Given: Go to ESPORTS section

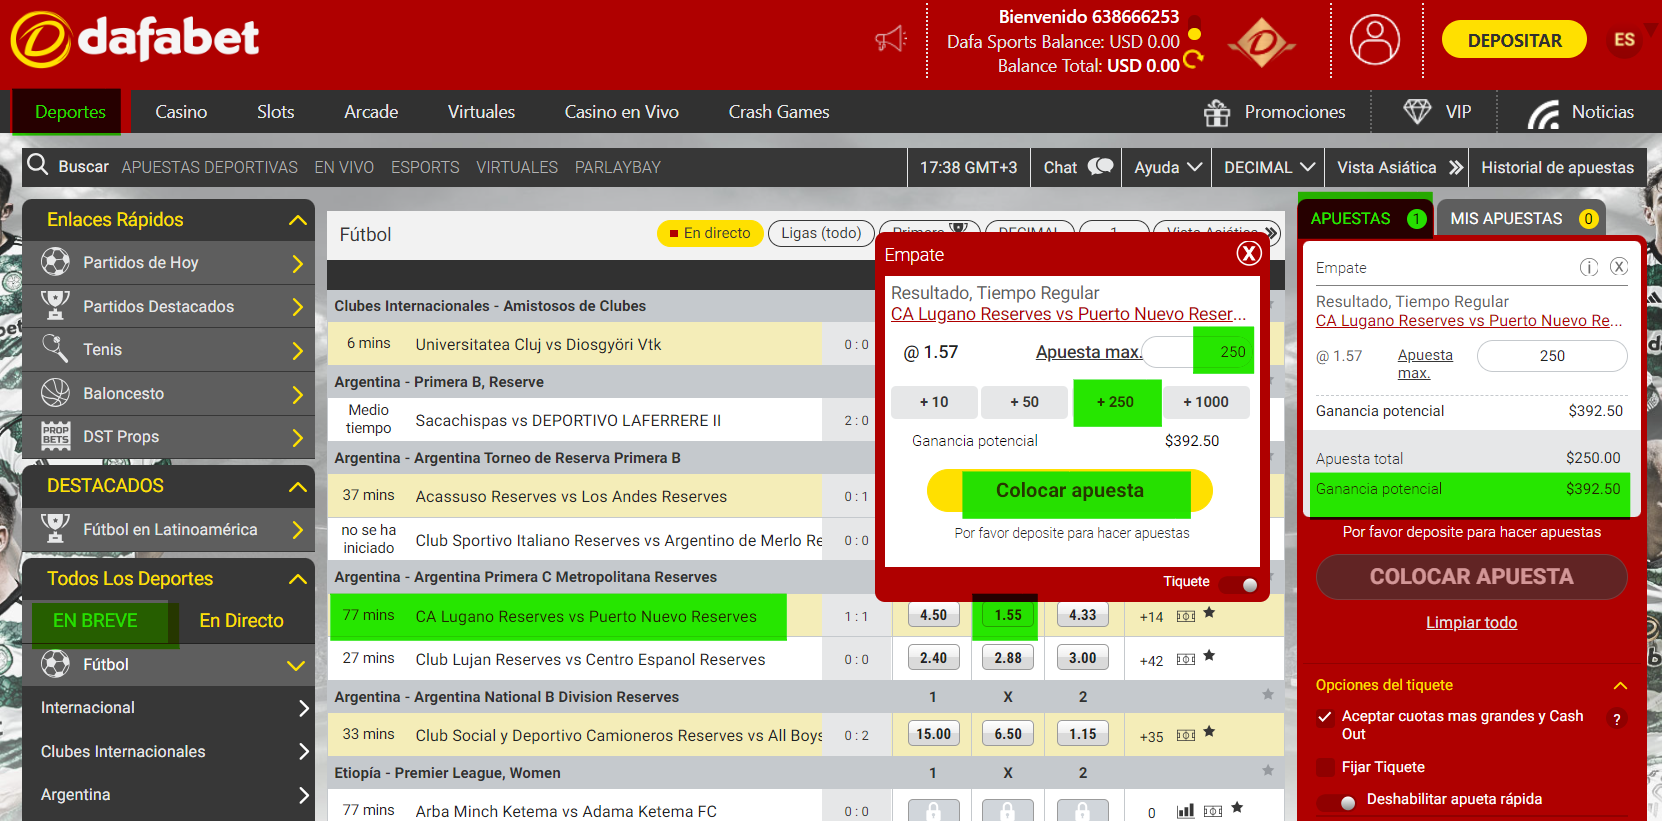Looking at the screenshot, I should tap(425, 167).
